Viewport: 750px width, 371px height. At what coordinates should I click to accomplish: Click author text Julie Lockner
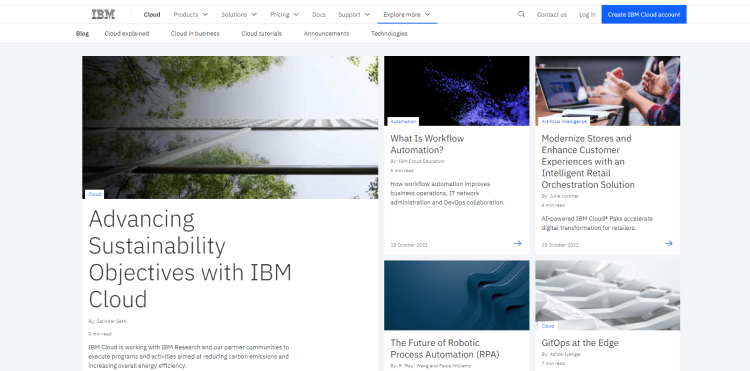[560, 196]
